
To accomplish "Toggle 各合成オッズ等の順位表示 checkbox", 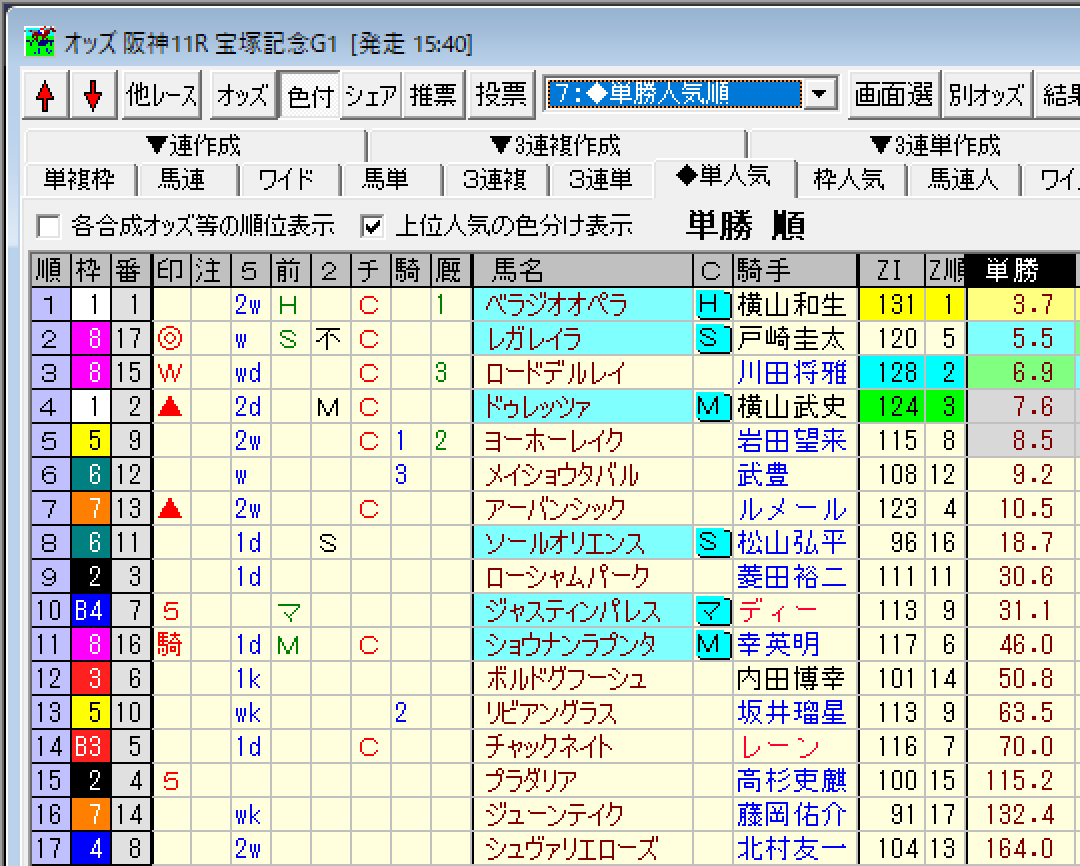I will [48, 226].
